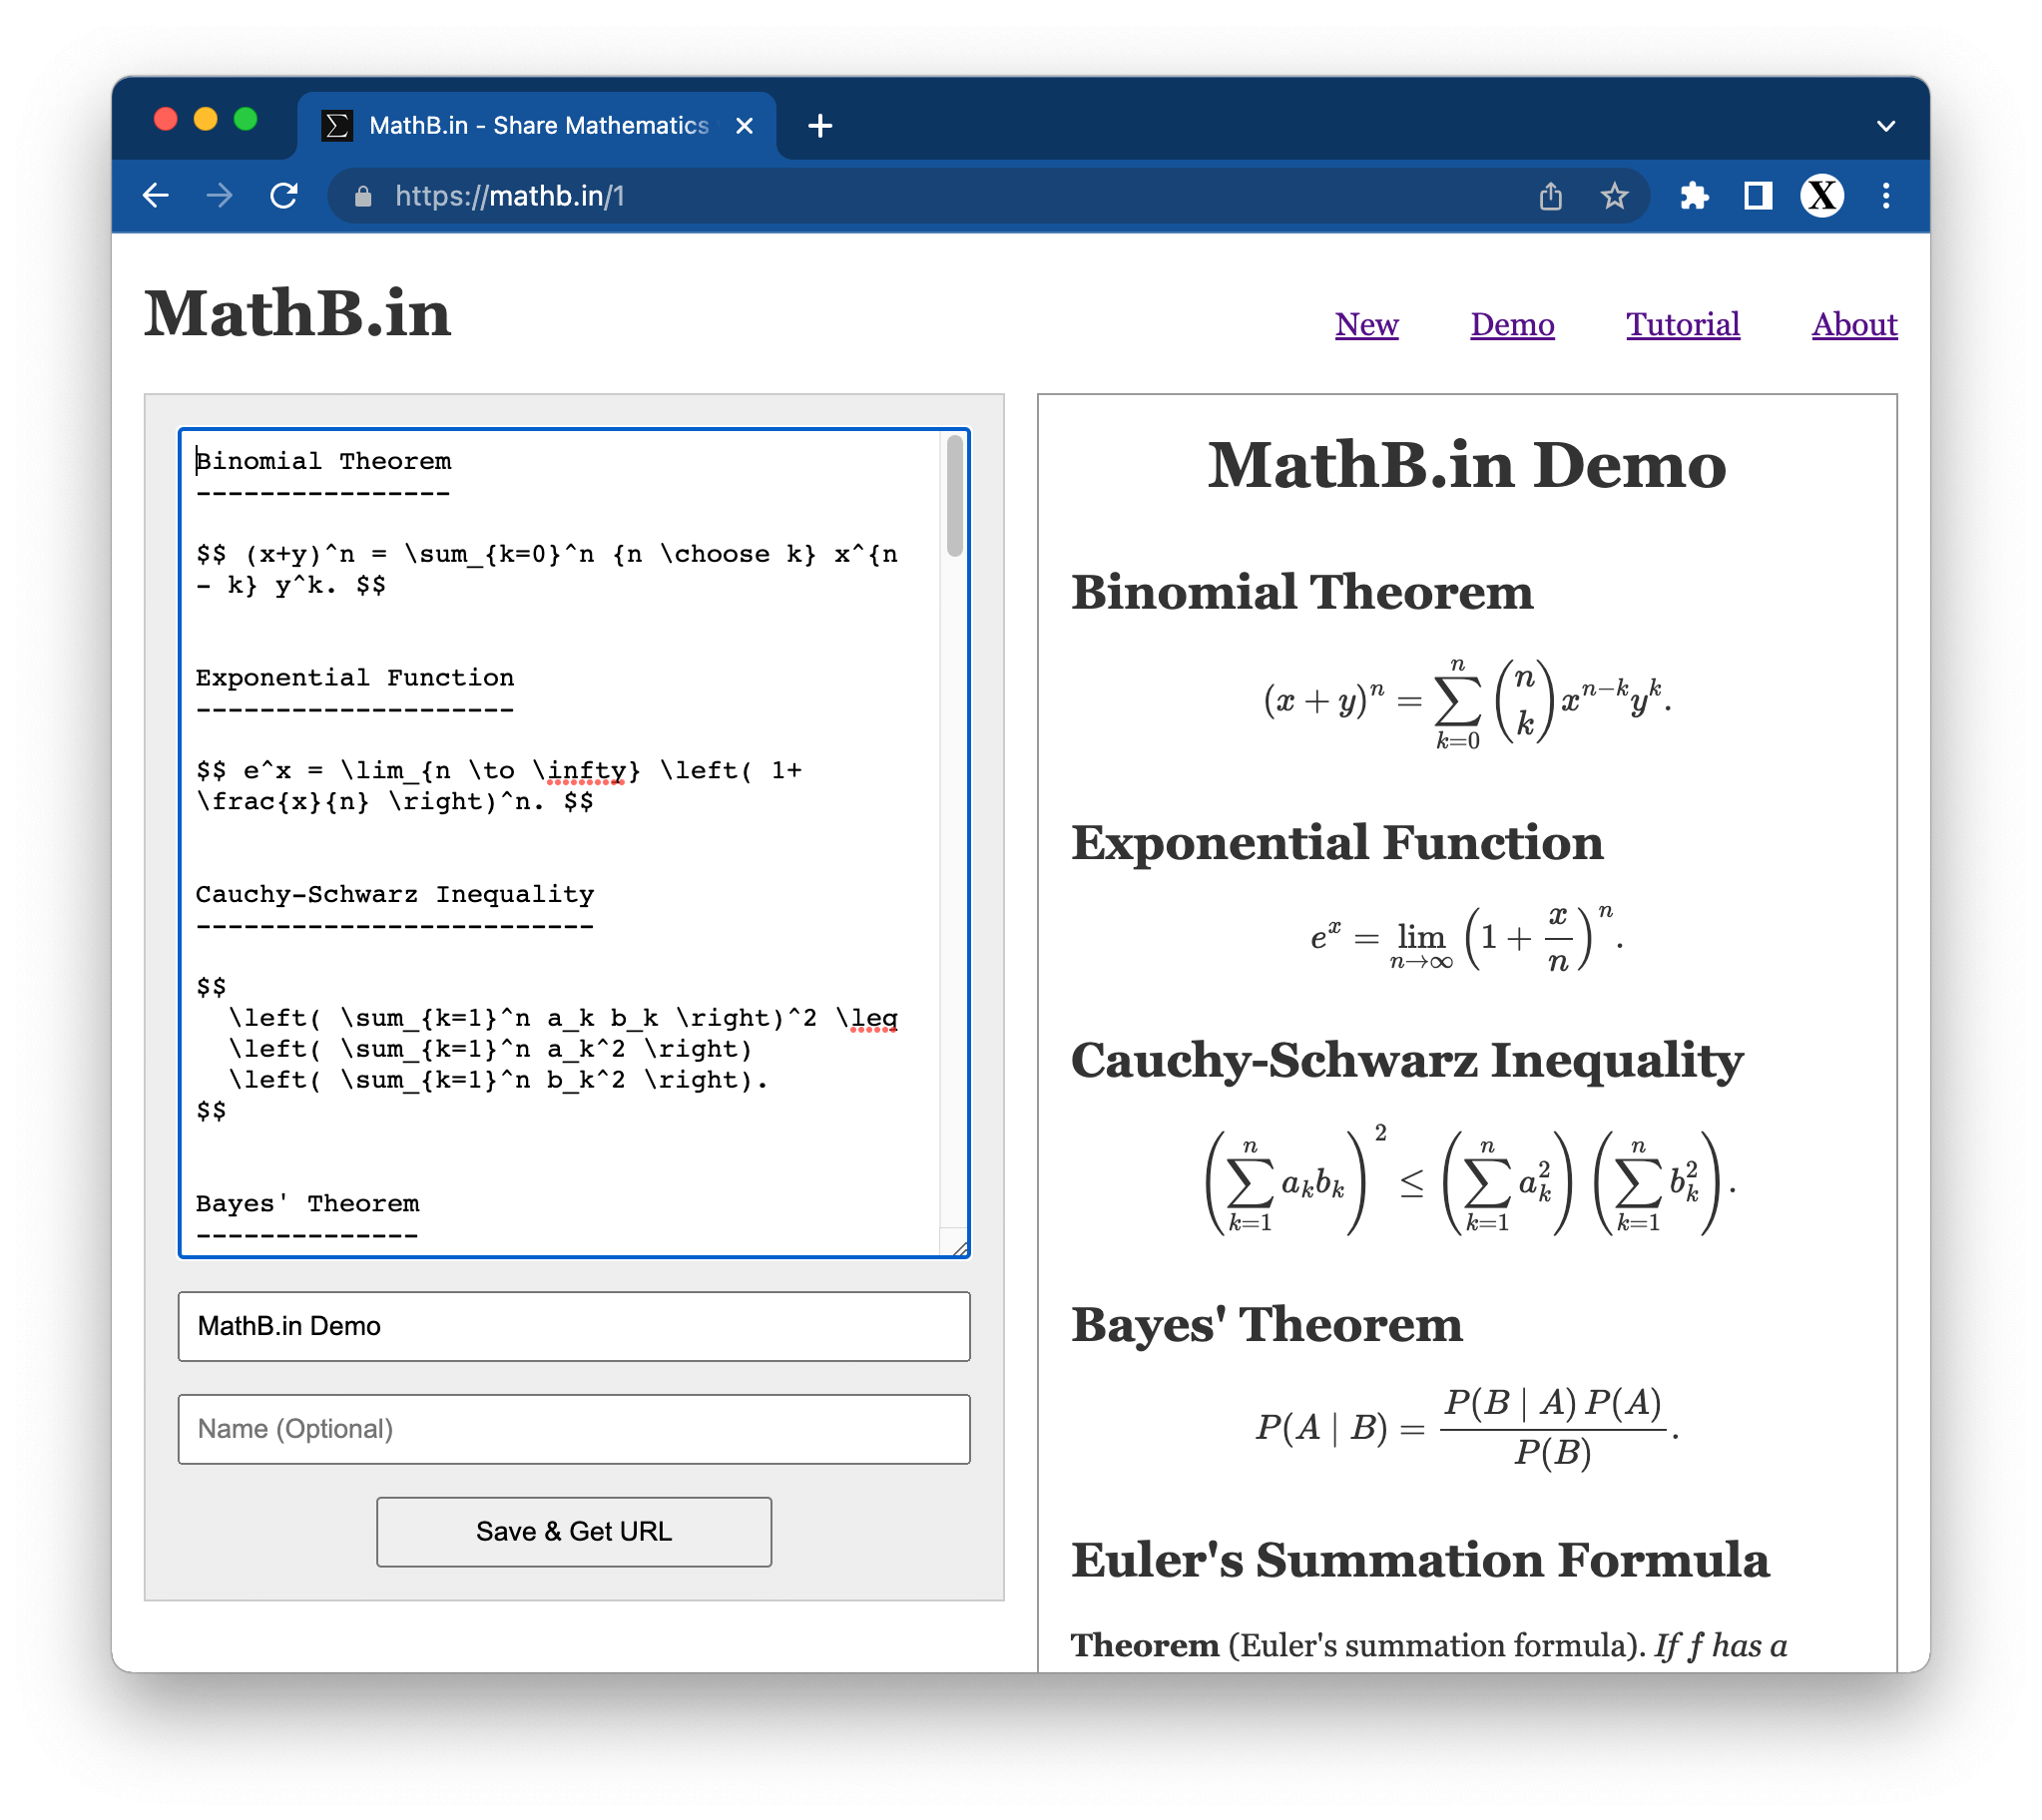Click the Save & Get URL button

[574, 1531]
